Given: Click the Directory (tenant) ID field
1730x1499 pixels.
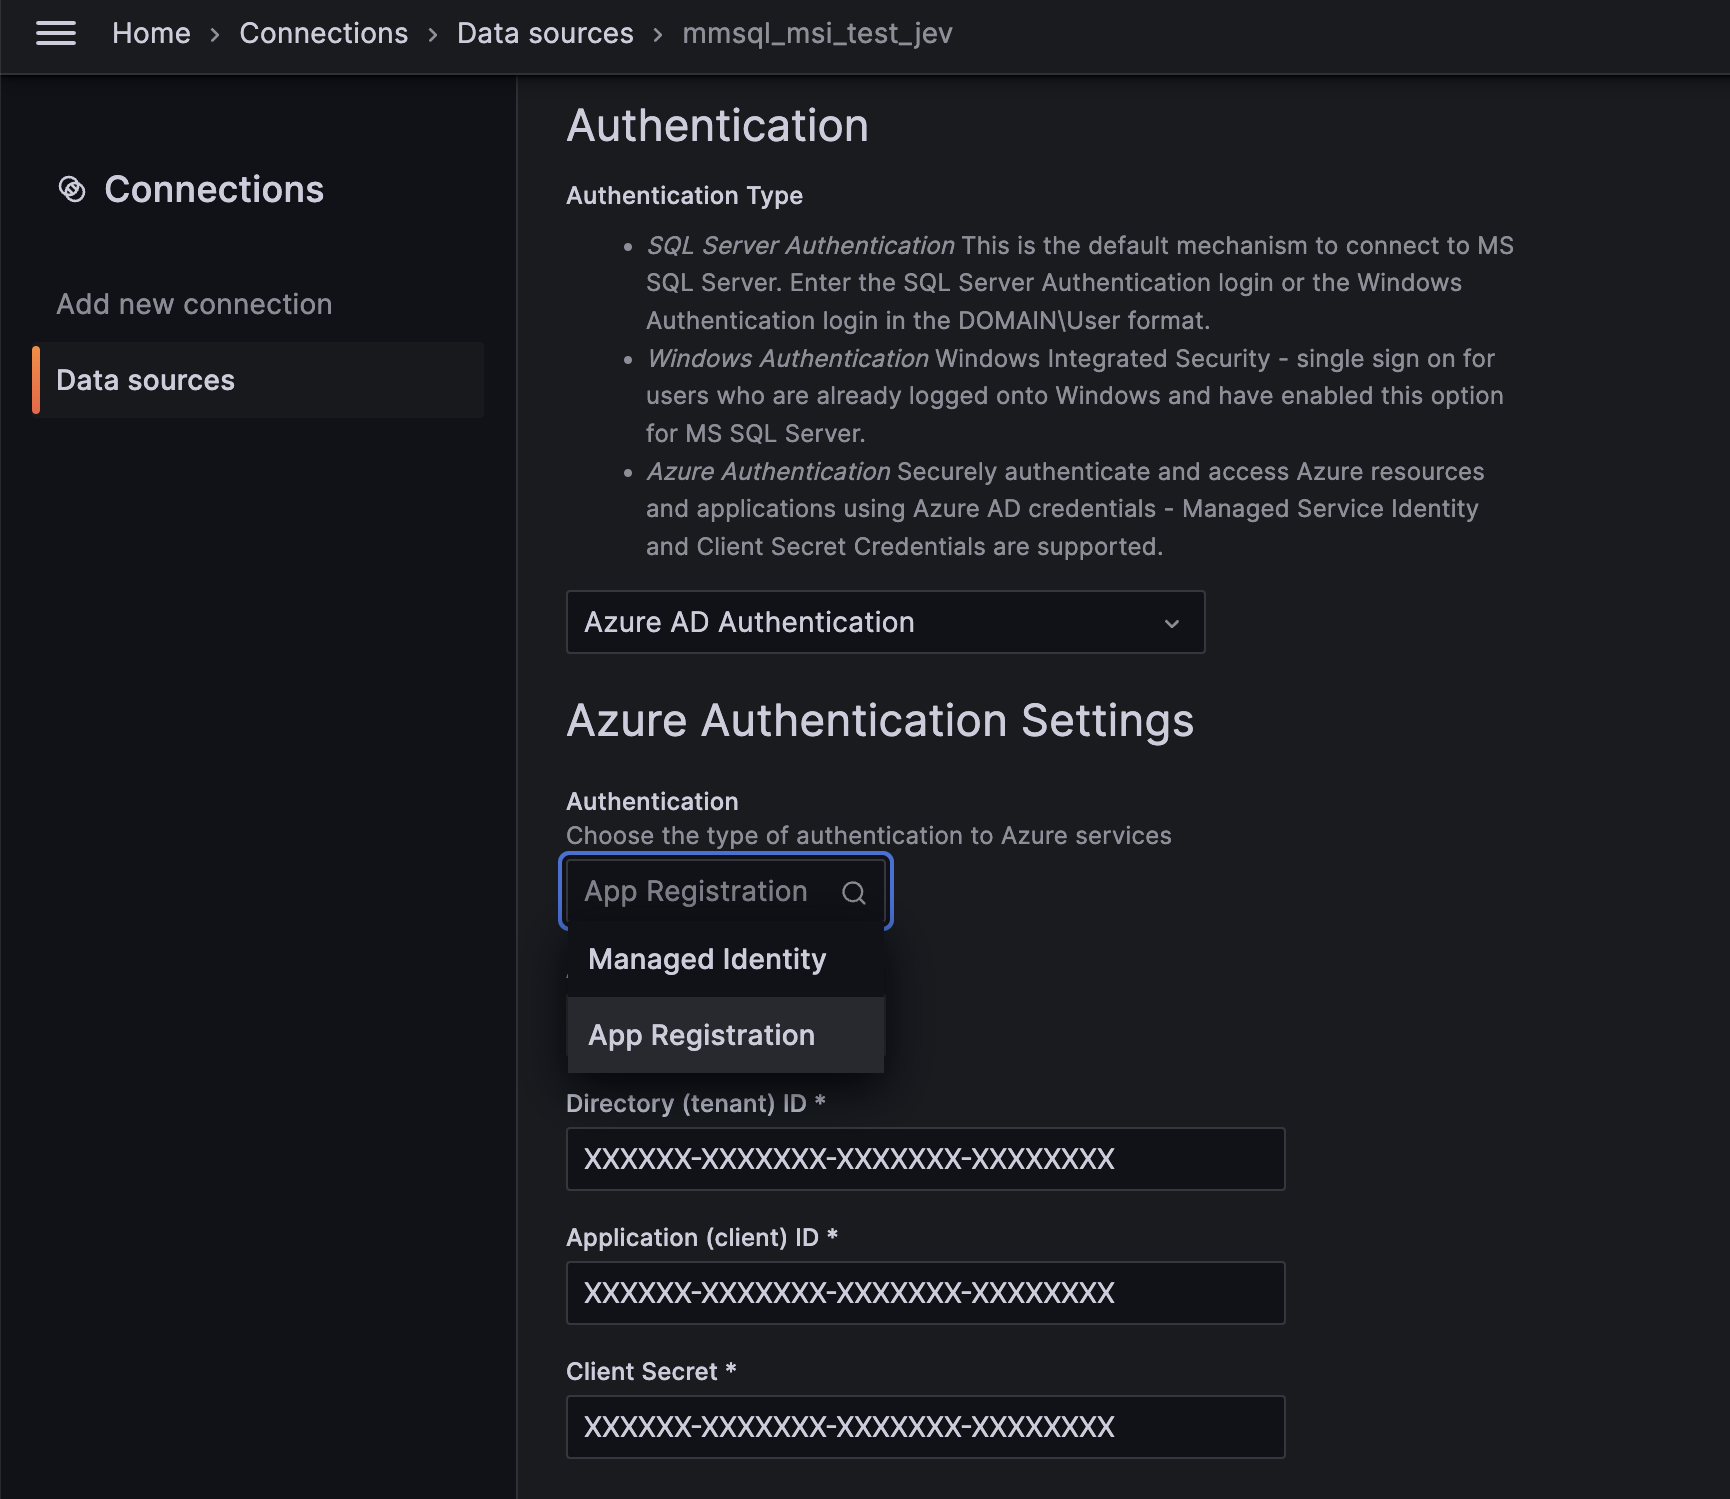Looking at the screenshot, I should pos(925,1158).
